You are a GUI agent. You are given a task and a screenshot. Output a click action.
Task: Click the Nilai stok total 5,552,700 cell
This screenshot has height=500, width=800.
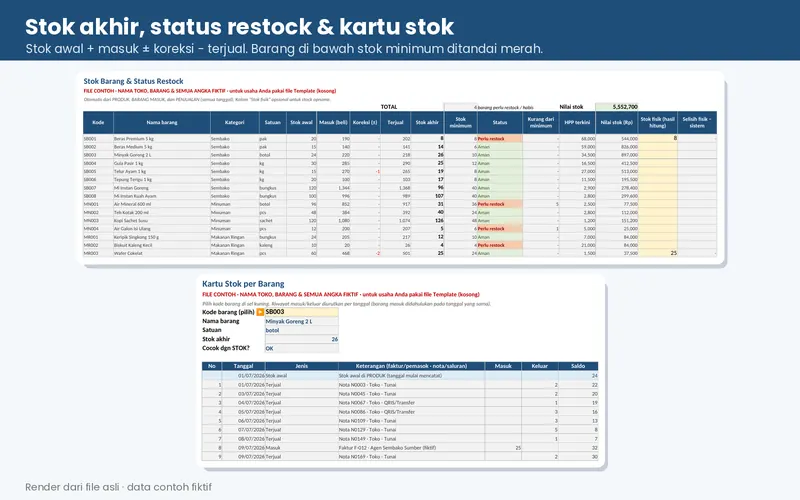click(617, 107)
